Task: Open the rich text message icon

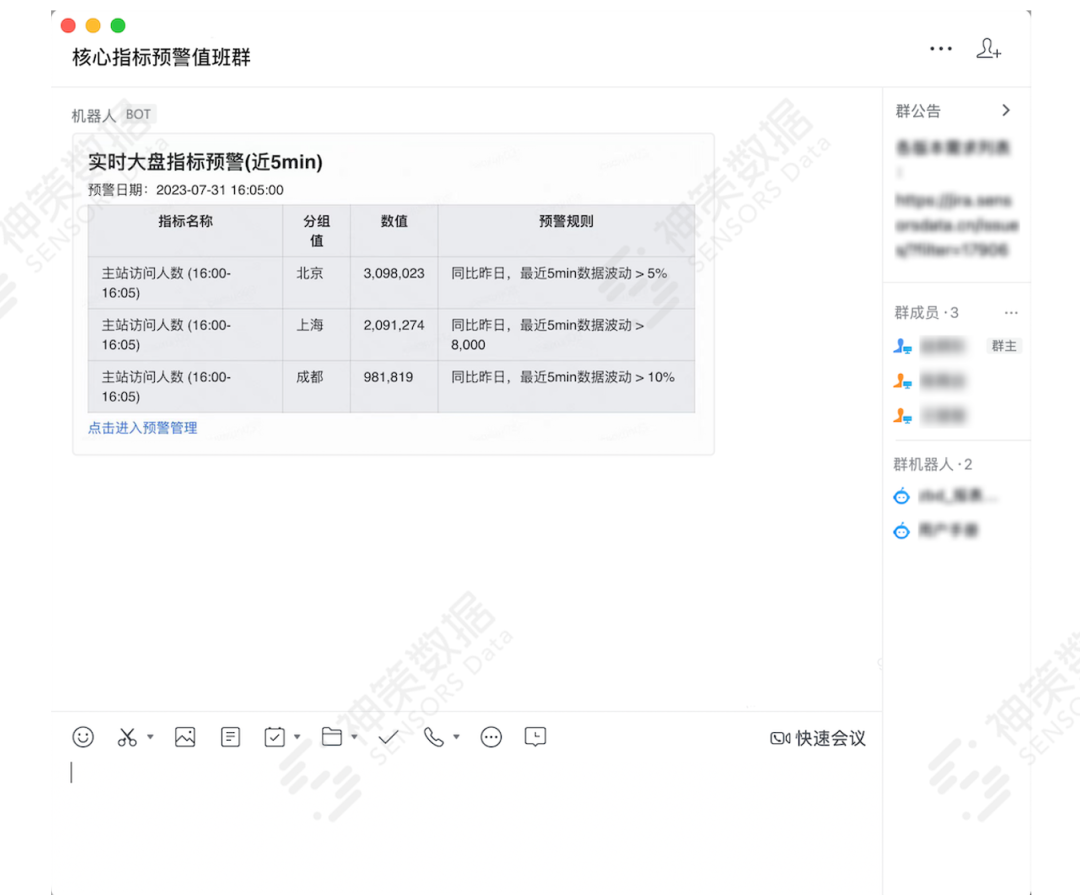Action: (x=230, y=737)
